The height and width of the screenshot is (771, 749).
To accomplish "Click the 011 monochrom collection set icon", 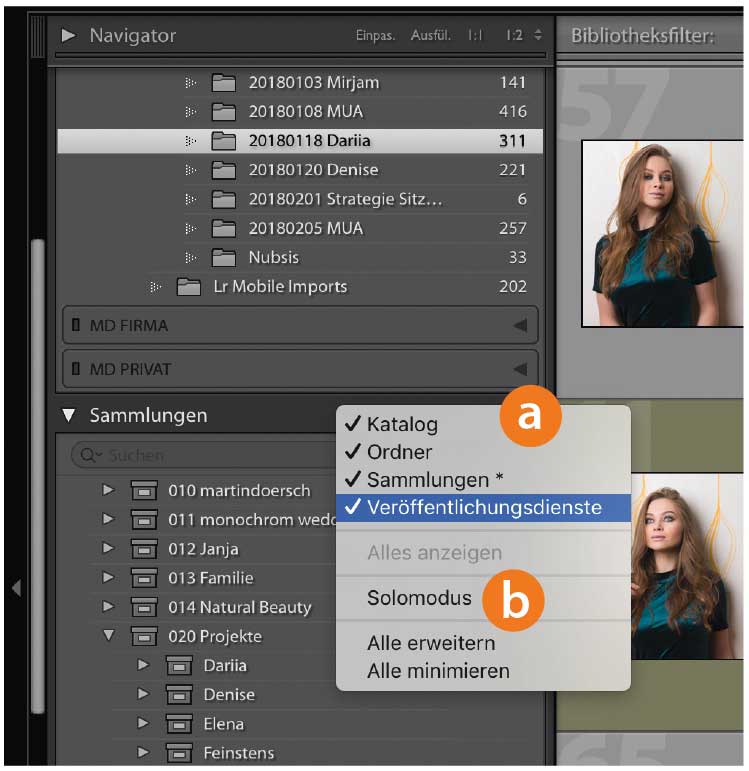I will [144, 520].
